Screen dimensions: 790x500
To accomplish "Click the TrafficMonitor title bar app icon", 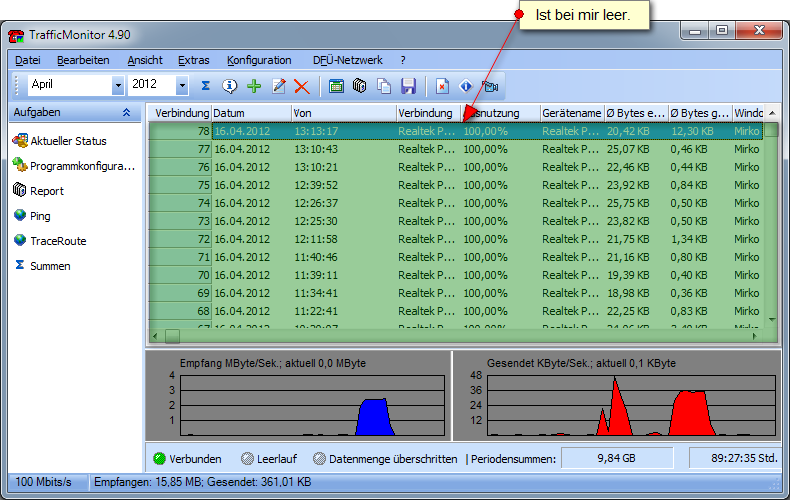I will [x=17, y=35].
